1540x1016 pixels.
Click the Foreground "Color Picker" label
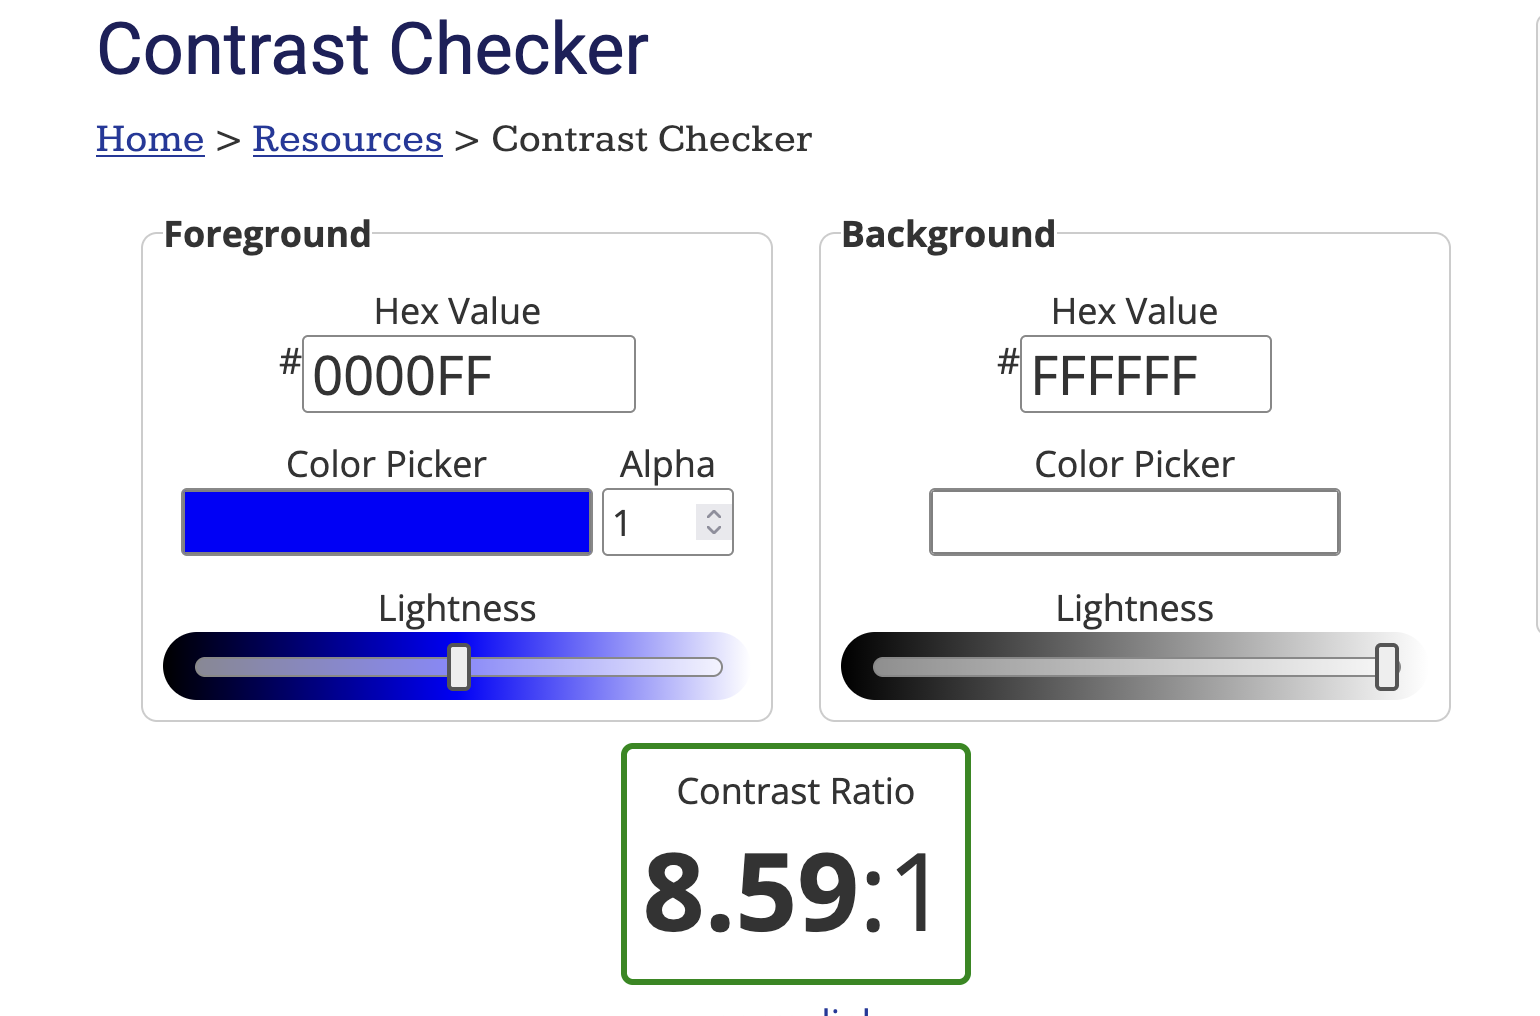click(x=386, y=465)
